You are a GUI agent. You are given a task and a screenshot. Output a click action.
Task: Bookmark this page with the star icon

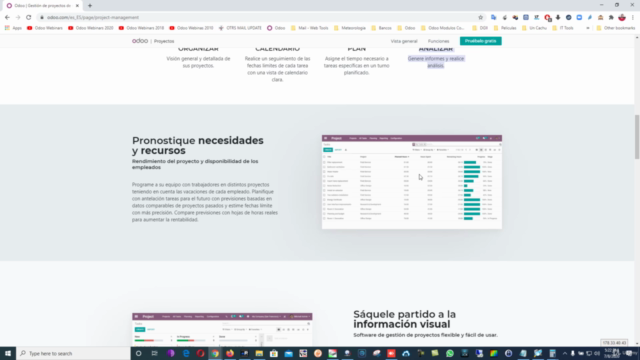[x=480, y=18]
